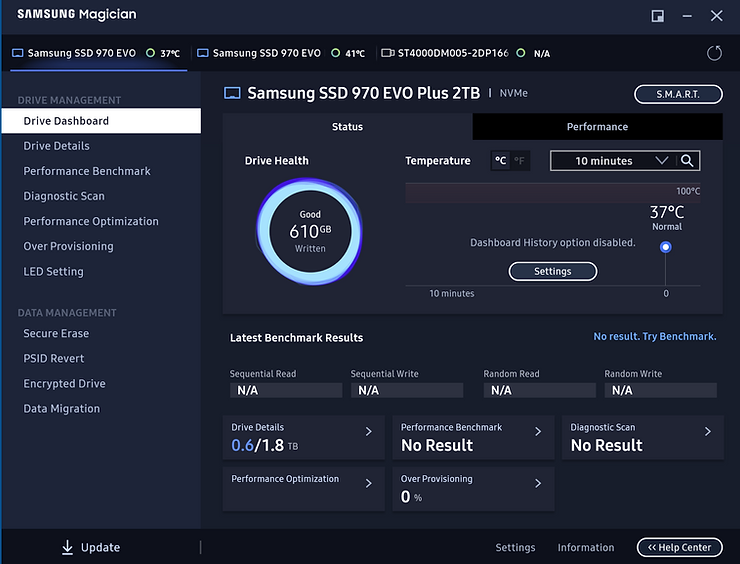Click the temperature history search magnifier icon
Image resolution: width=740 pixels, height=564 pixels.
coord(687,161)
